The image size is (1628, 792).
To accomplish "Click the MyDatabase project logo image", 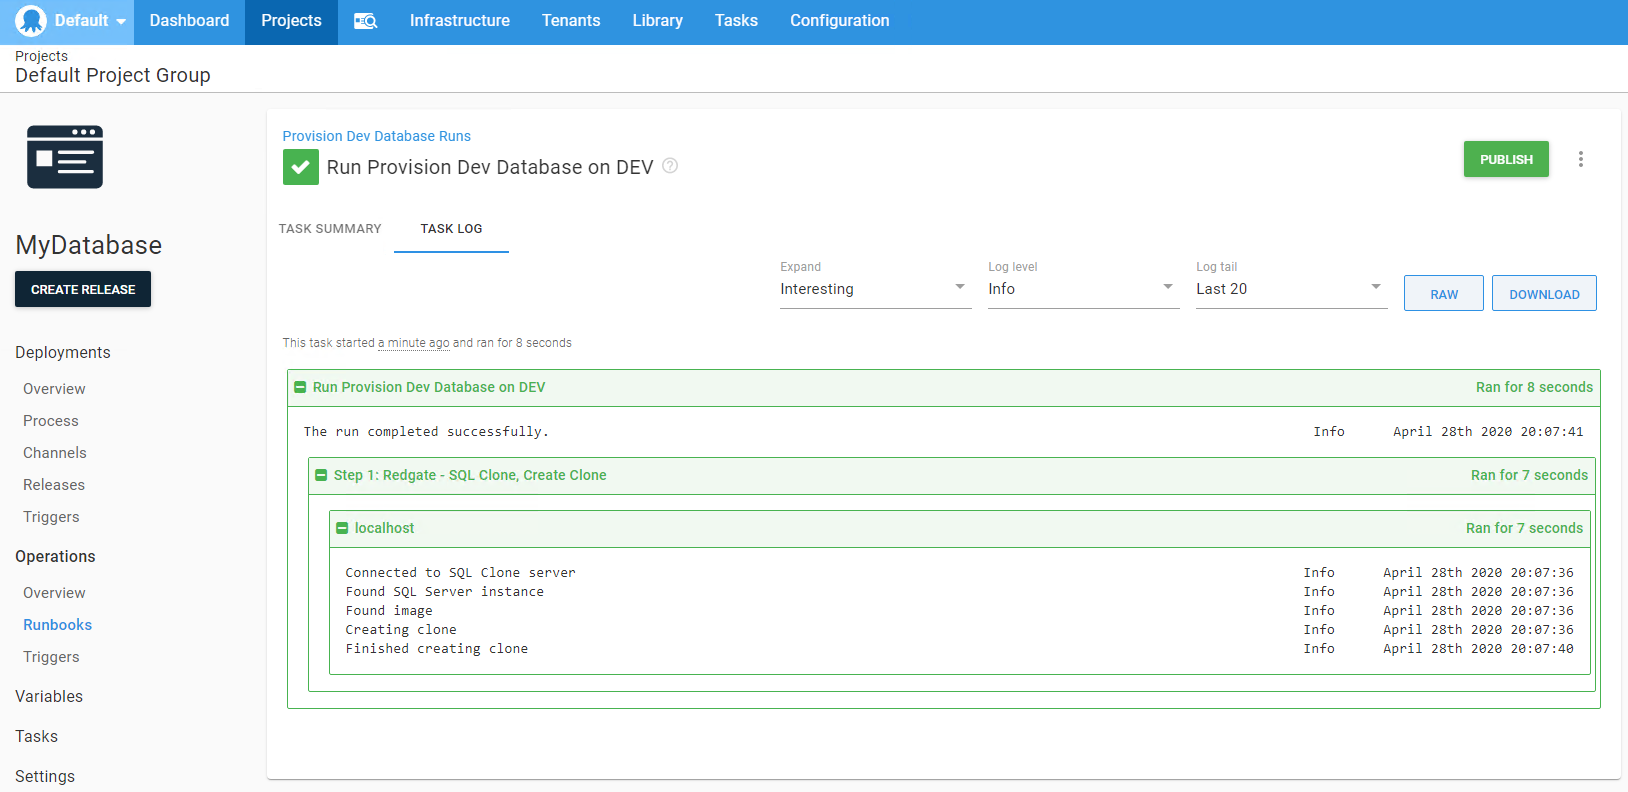I will [x=65, y=157].
